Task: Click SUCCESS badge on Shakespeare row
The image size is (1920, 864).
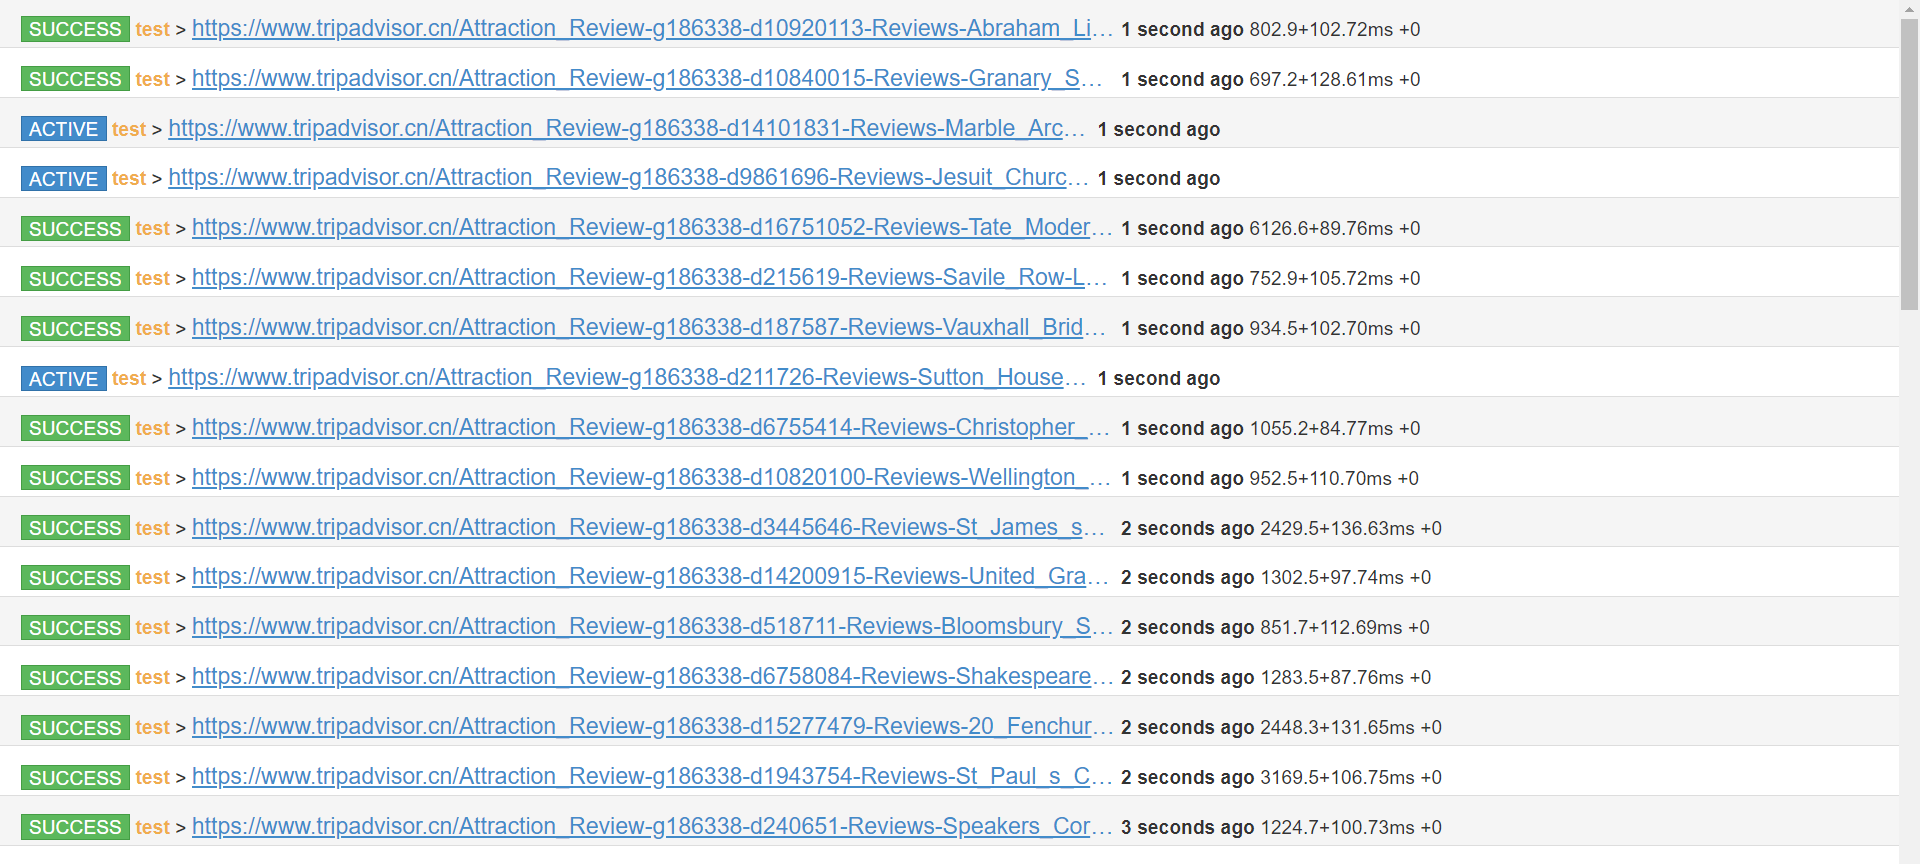Action: coord(75,678)
